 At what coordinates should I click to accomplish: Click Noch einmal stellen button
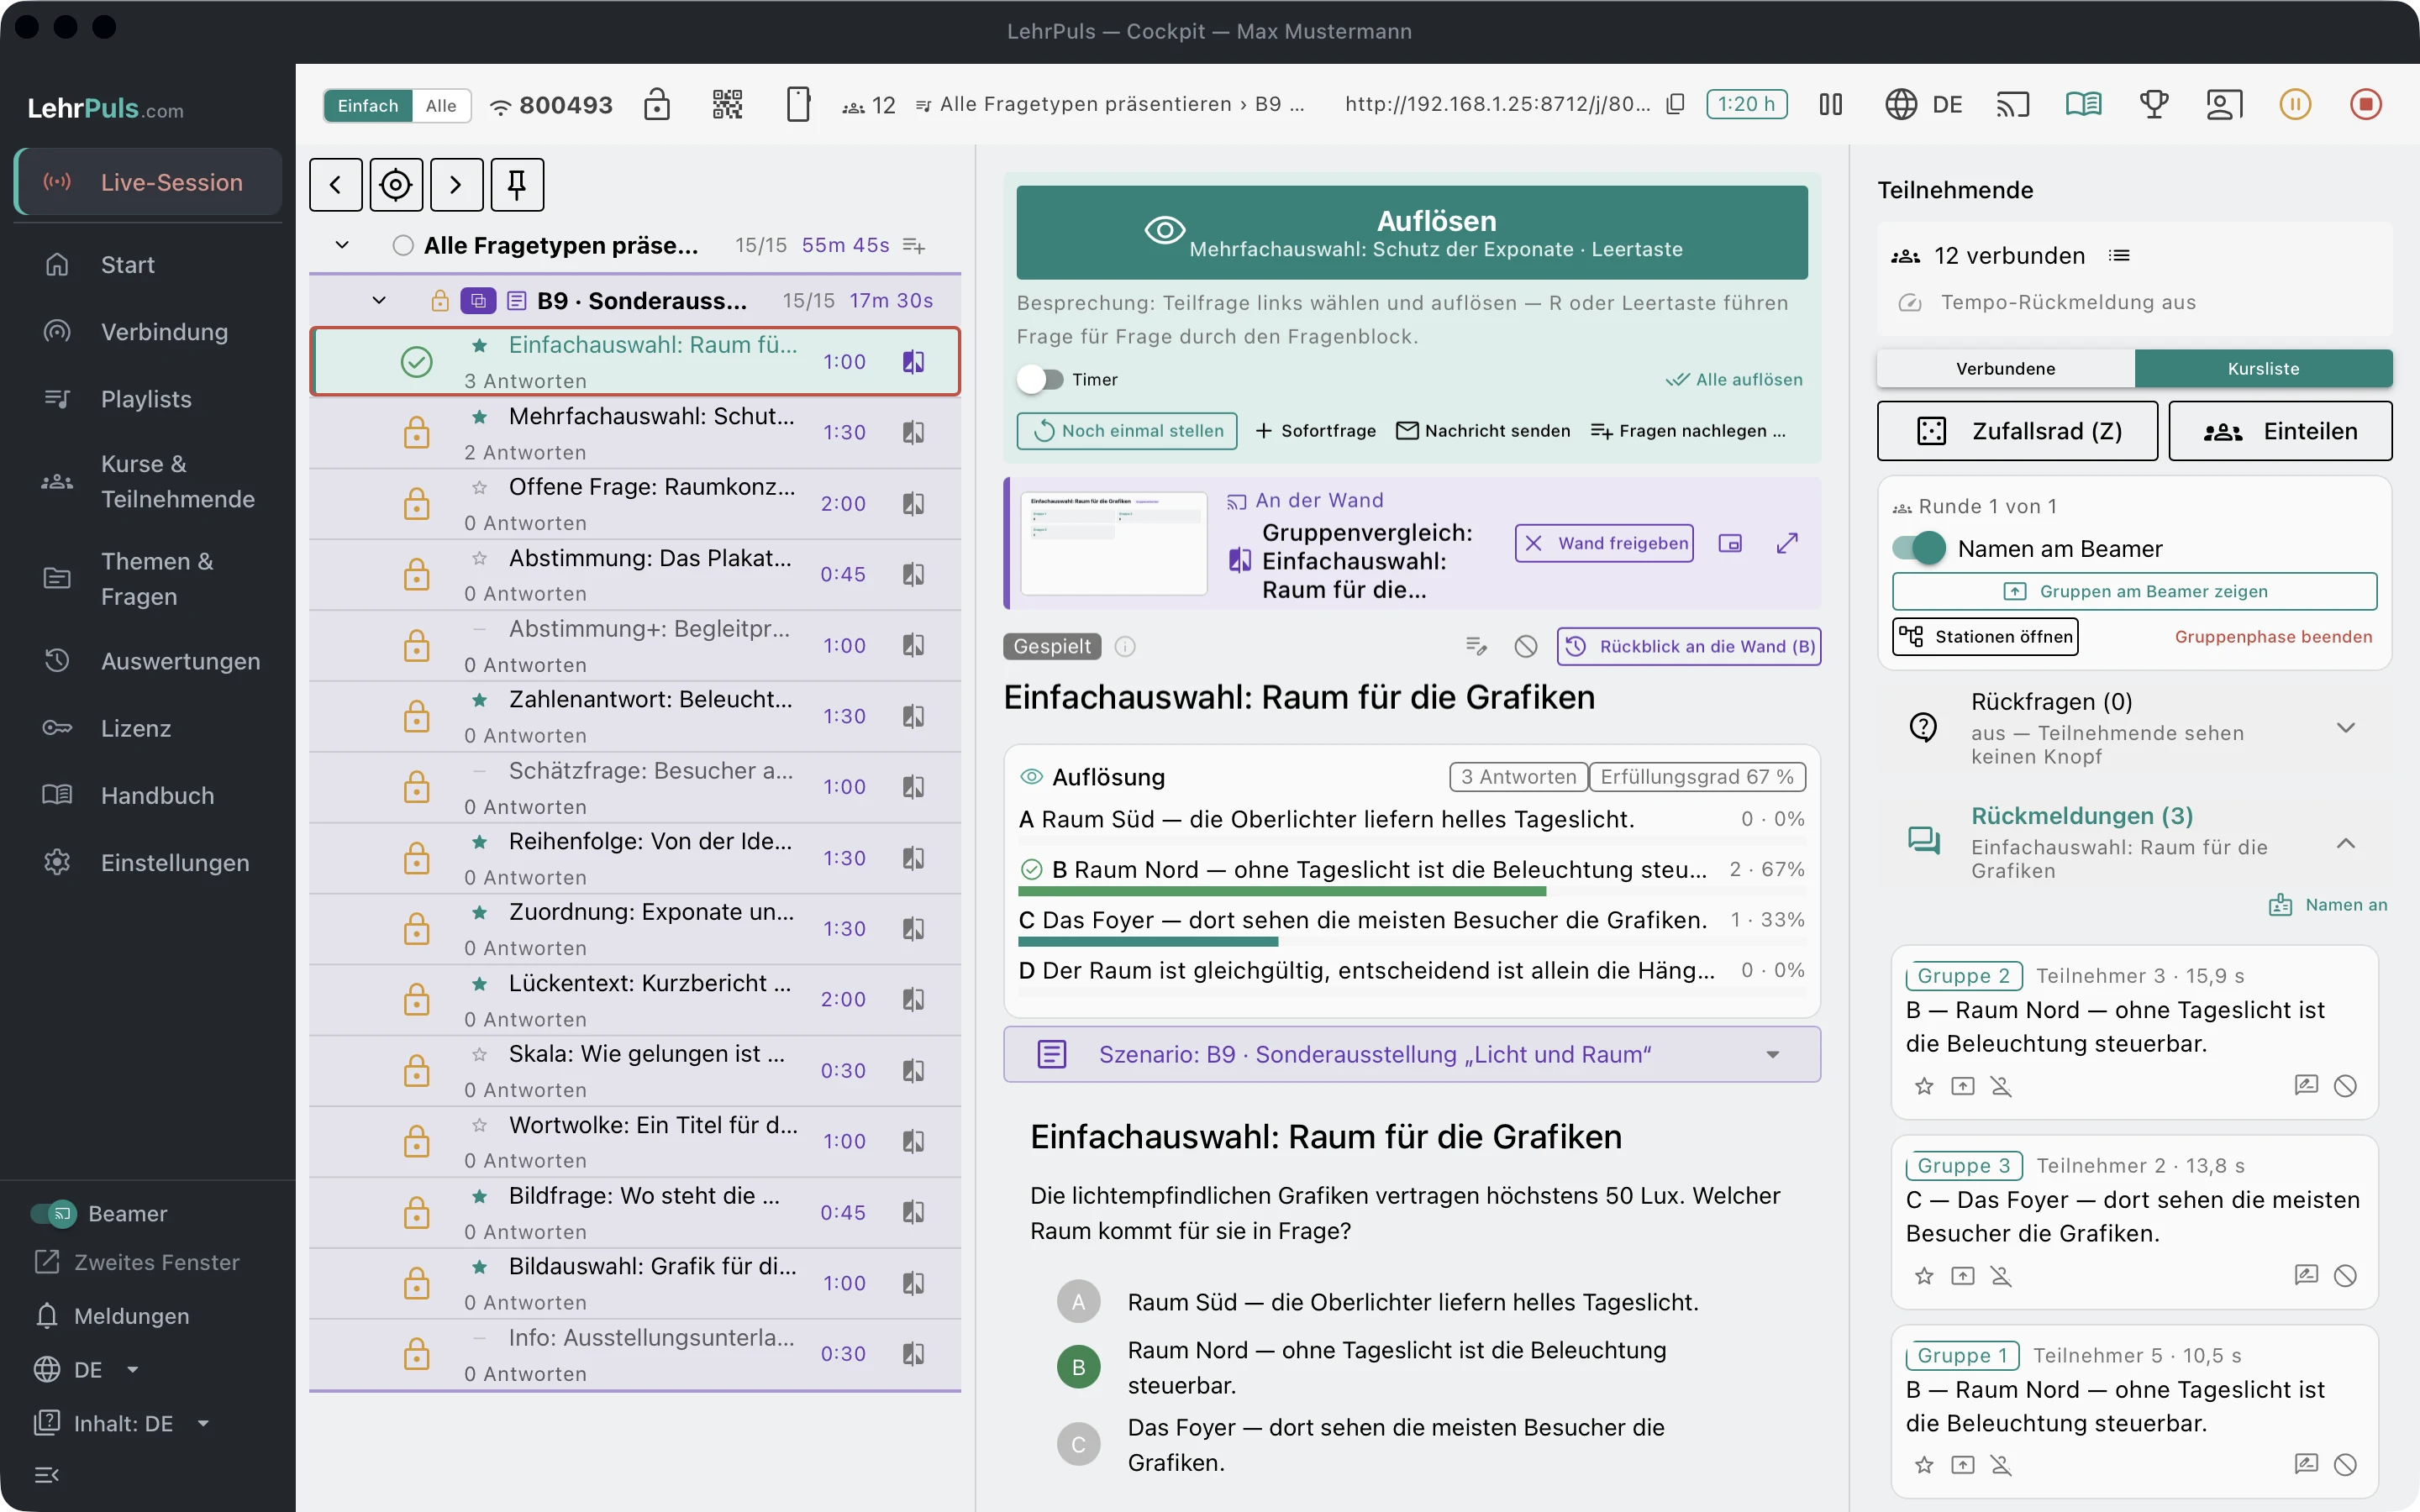1127,431
